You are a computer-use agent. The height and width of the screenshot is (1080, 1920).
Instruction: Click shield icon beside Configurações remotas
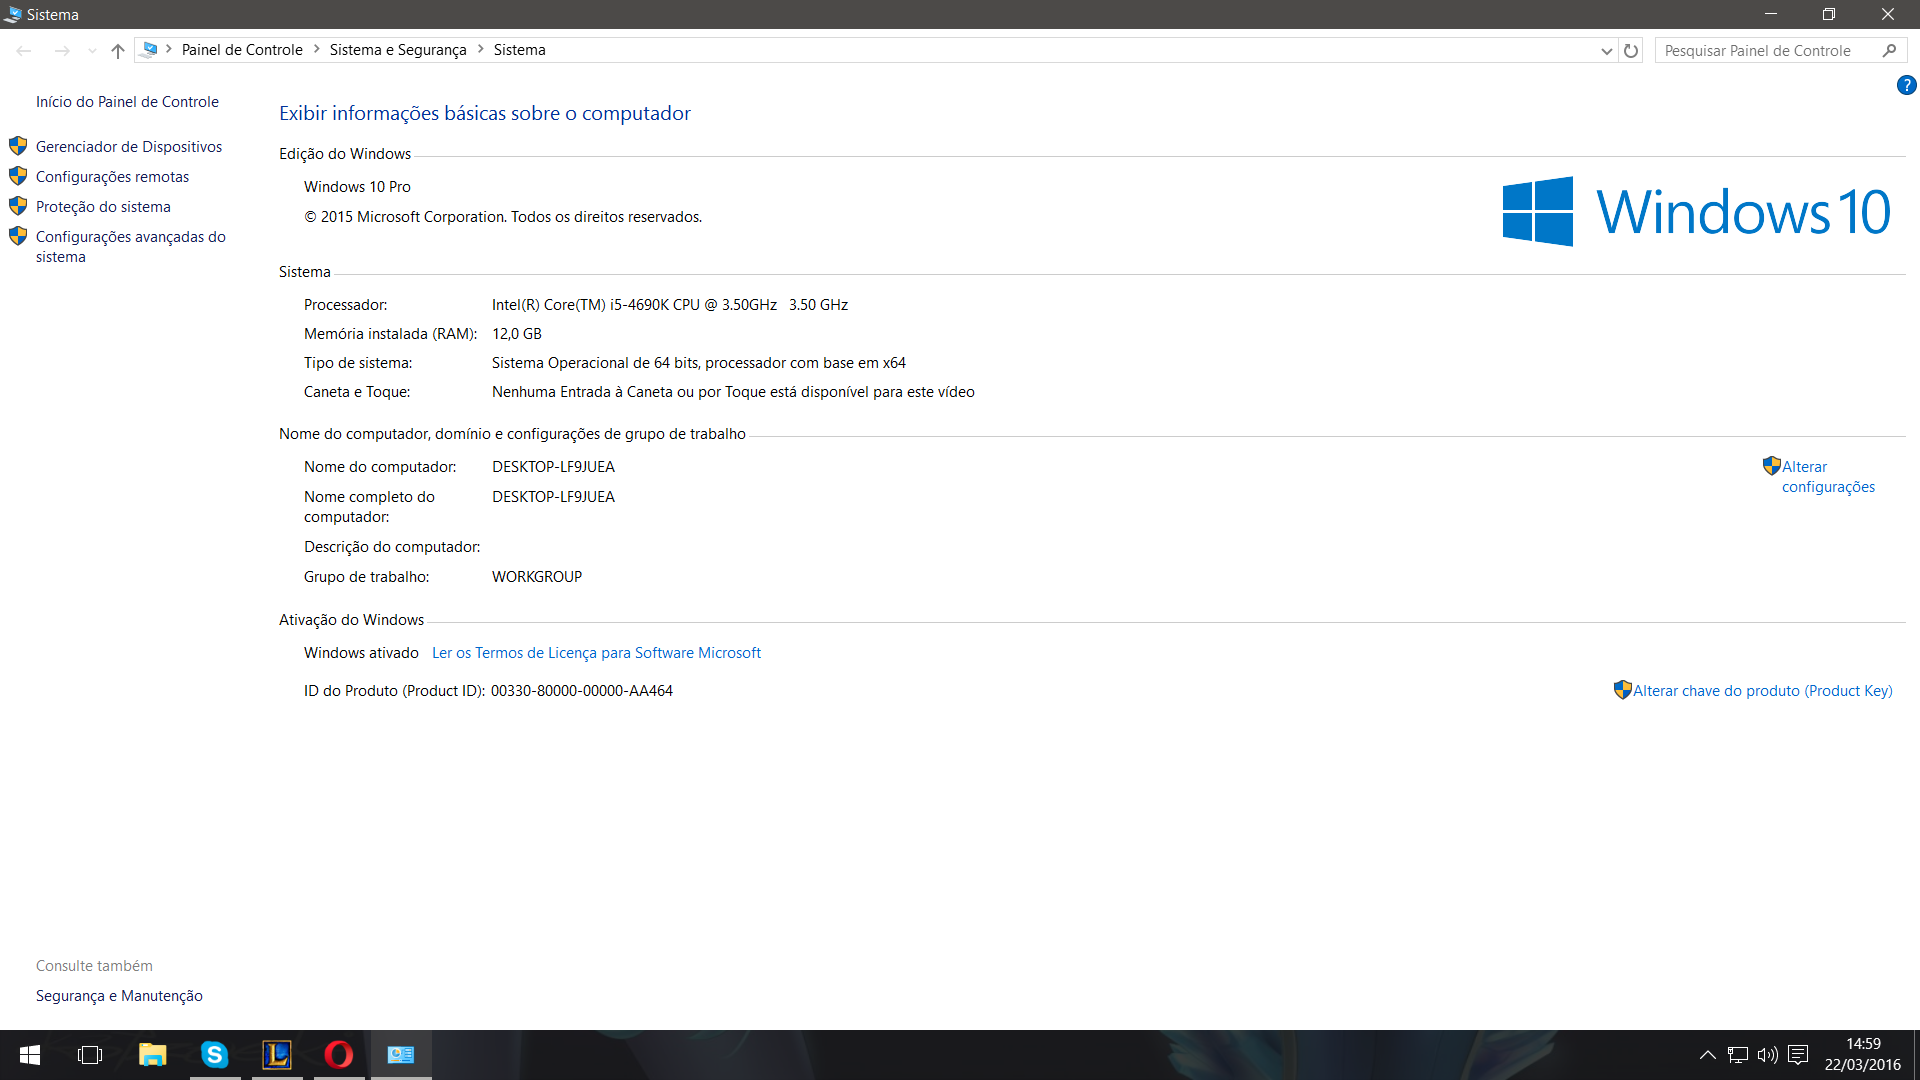click(18, 176)
